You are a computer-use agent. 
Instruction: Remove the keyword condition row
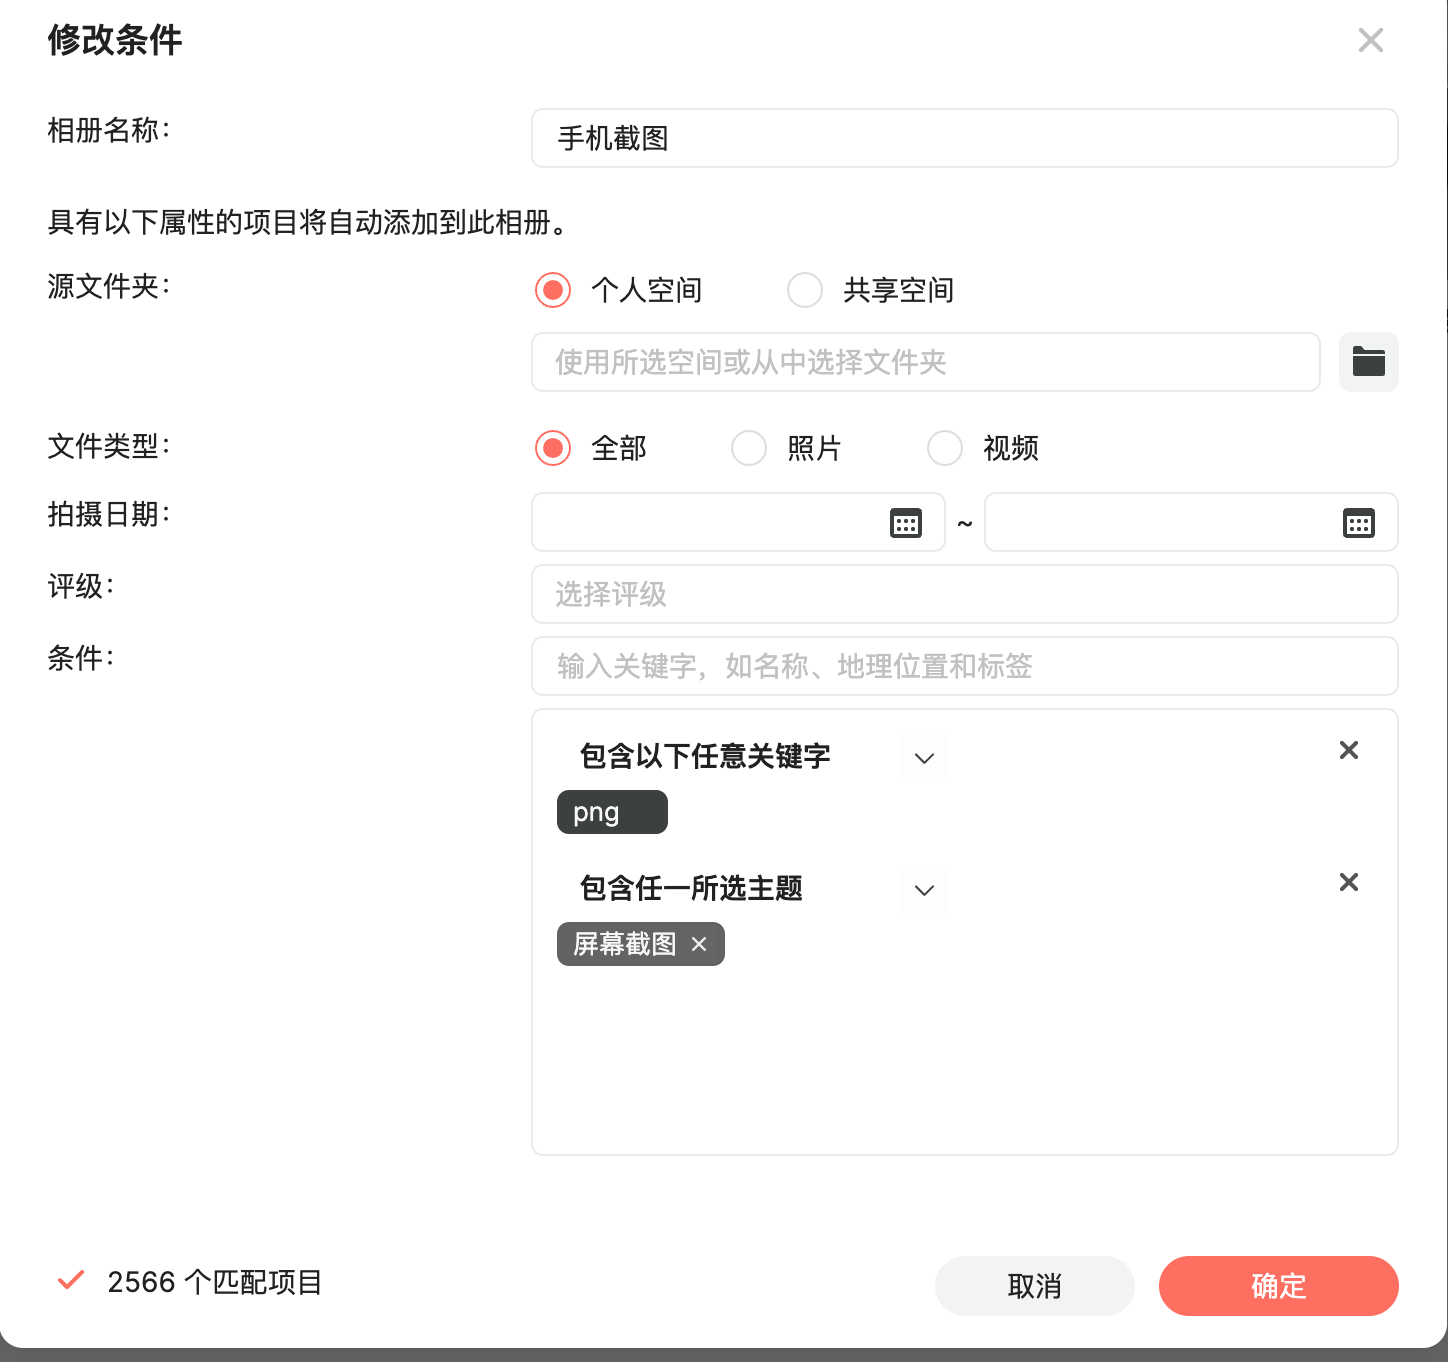point(1348,750)
